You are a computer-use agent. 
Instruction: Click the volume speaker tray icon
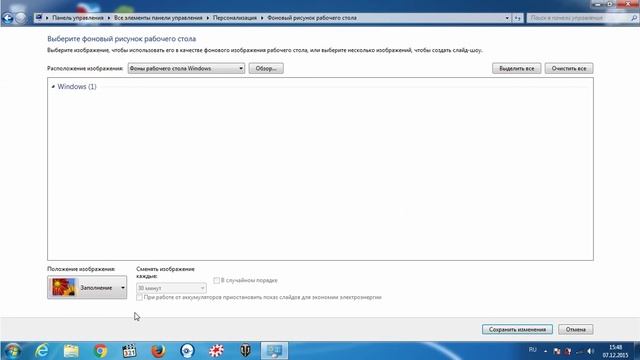tap(590, 351)
